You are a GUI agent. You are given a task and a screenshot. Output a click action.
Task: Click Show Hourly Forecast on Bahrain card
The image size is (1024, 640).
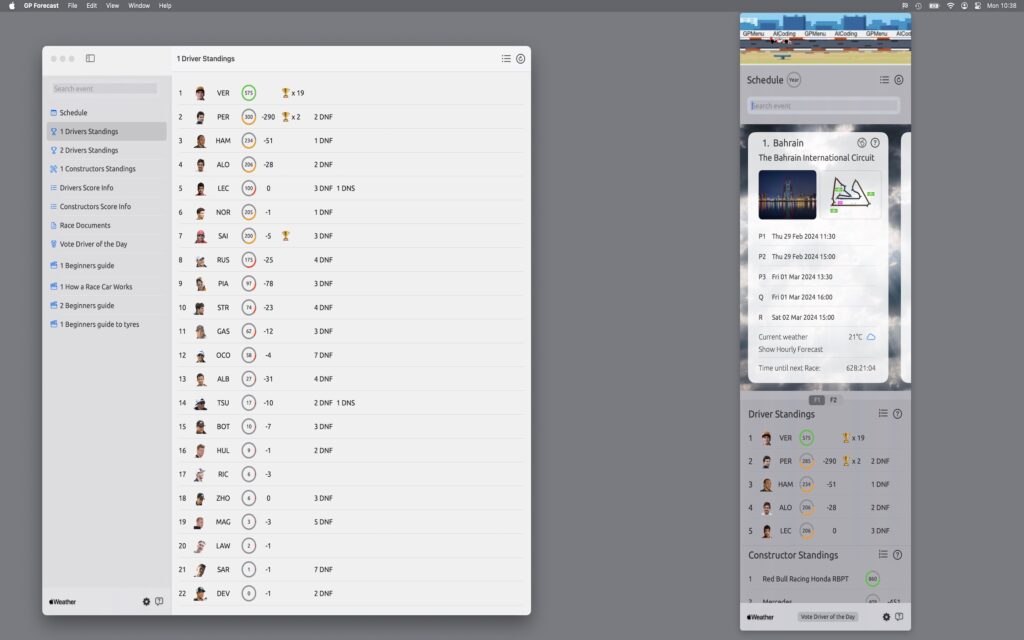tap(790, 349)
